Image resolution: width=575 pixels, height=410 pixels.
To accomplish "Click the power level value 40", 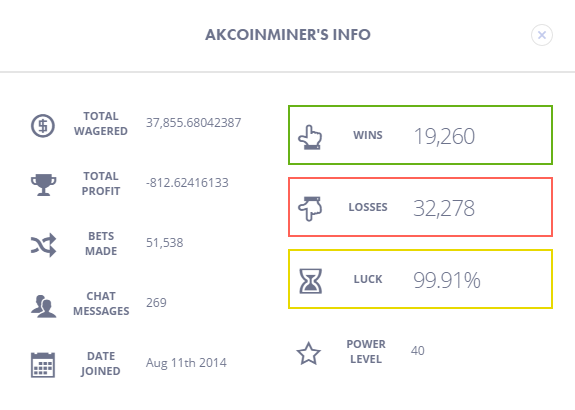I will click(x=418, y=351).
